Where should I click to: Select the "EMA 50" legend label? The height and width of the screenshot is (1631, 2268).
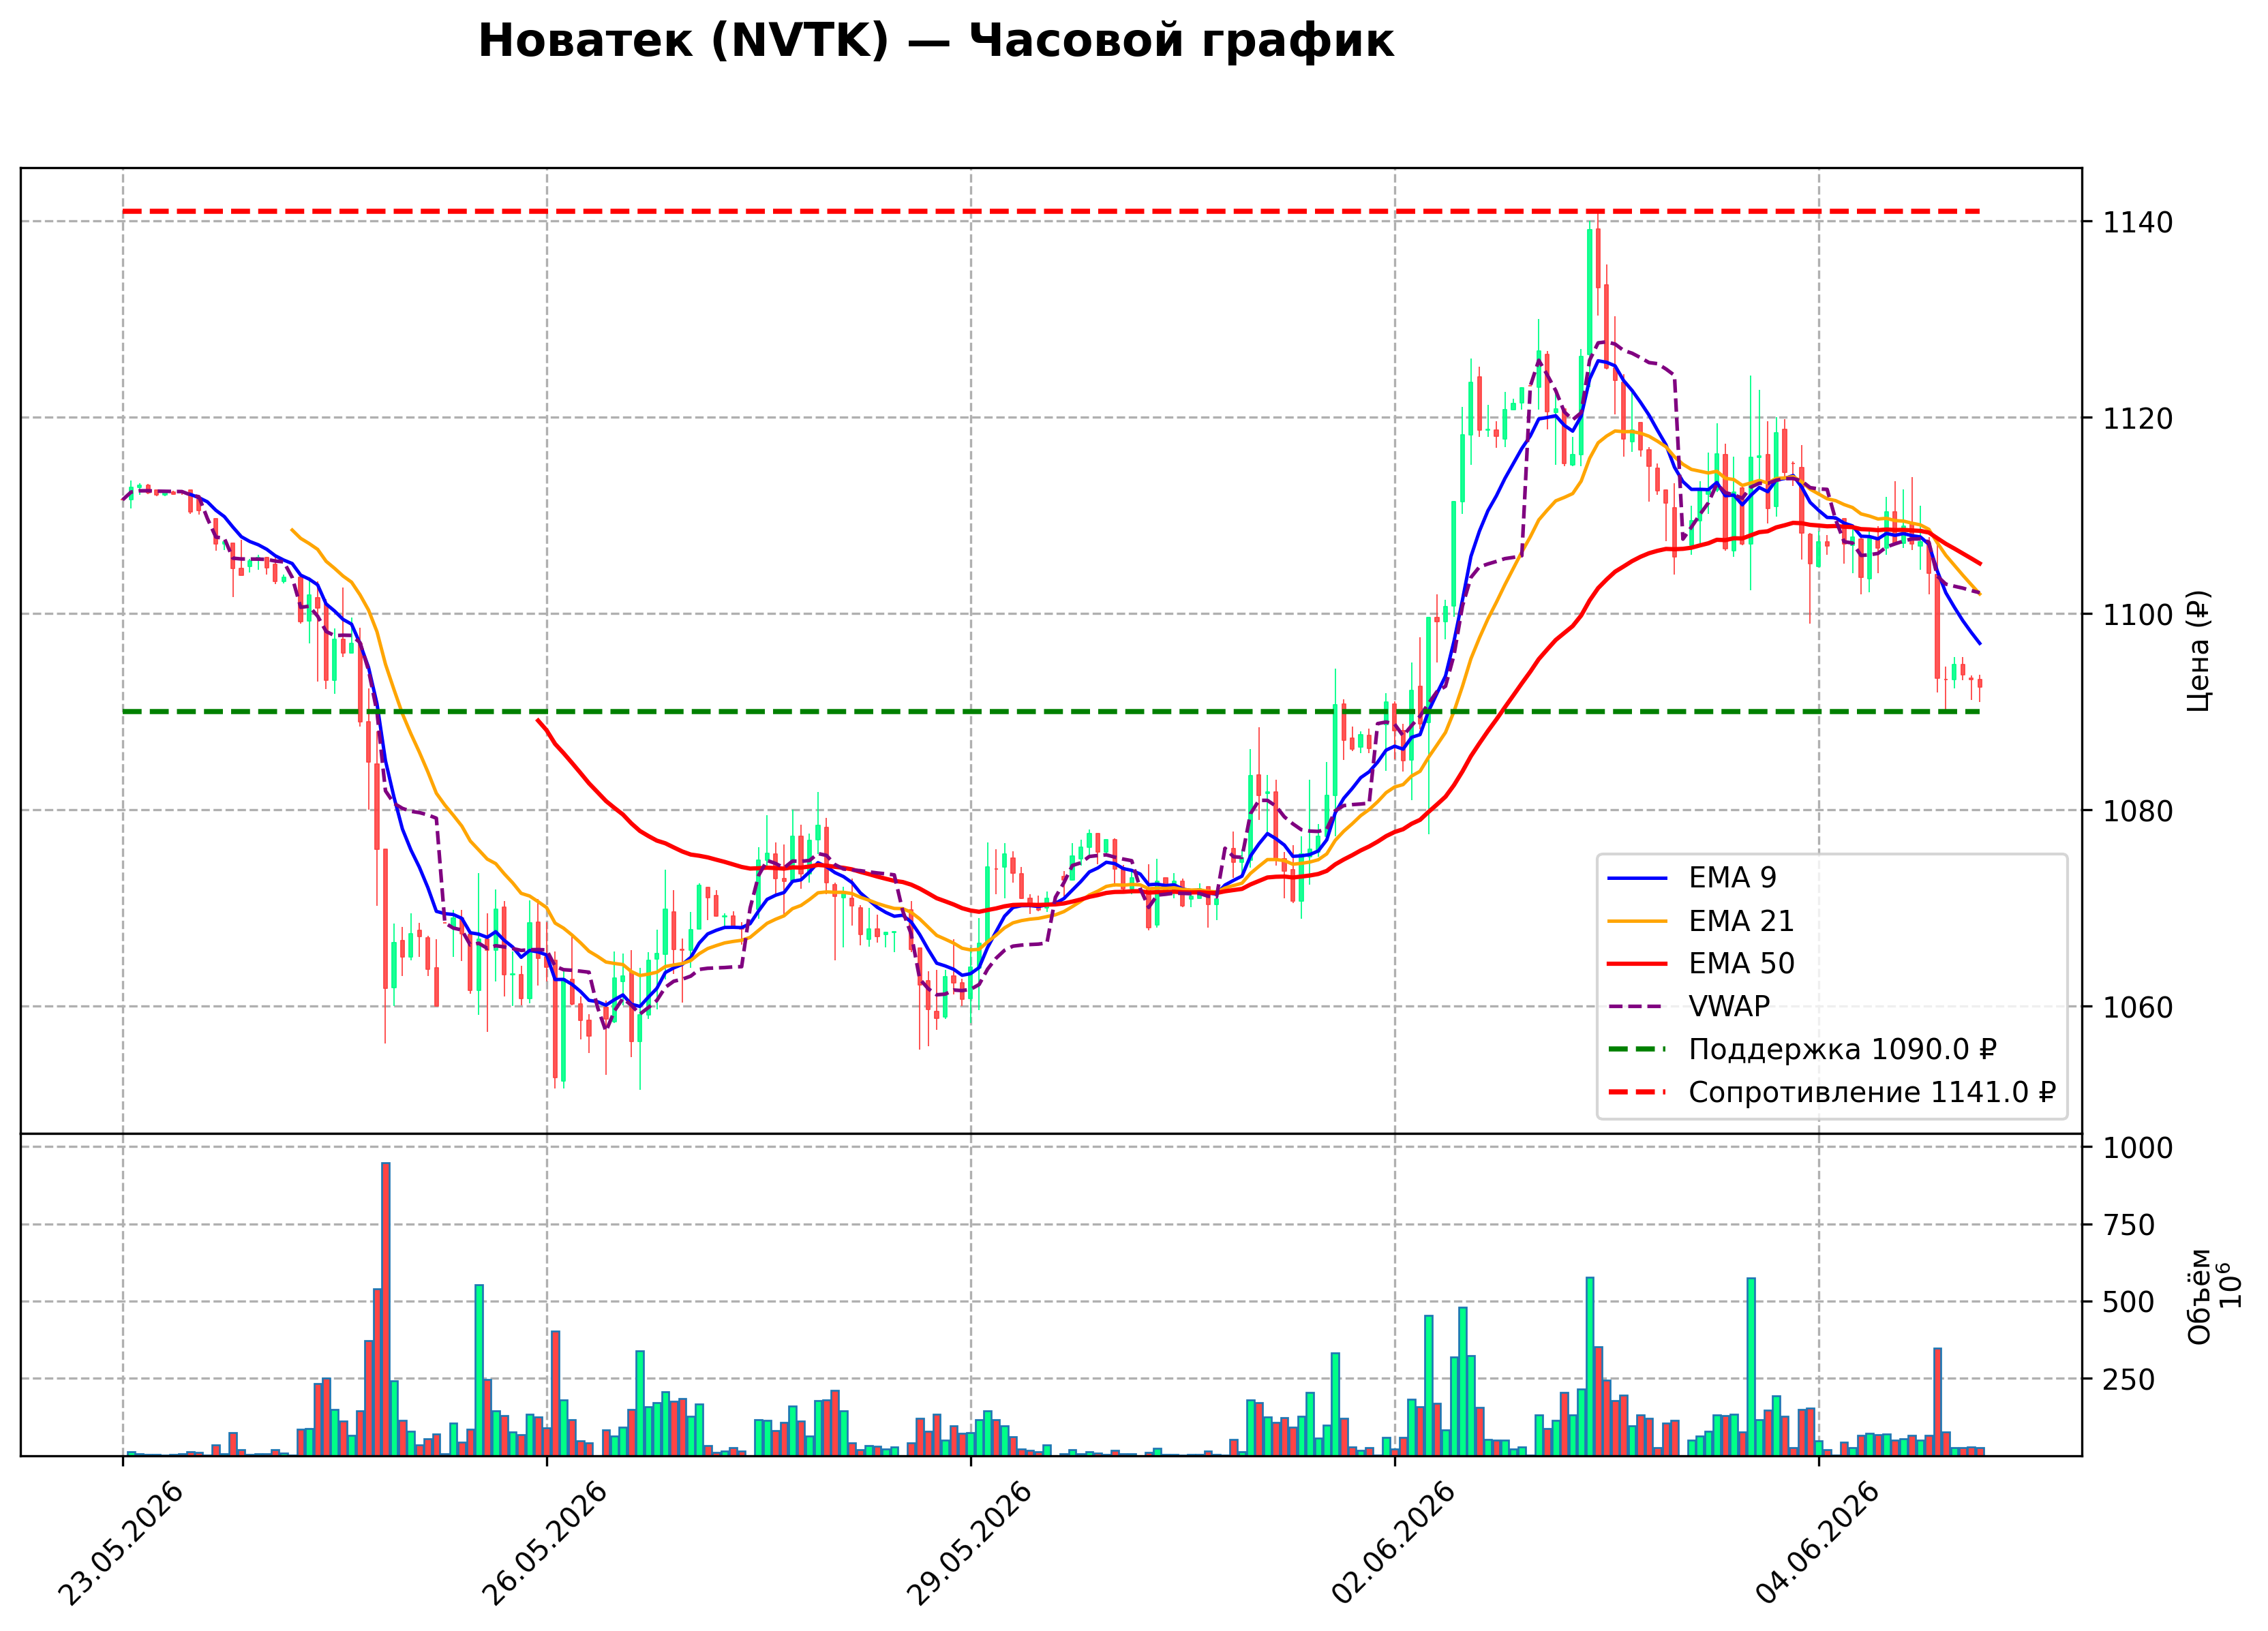[1742, 964]
